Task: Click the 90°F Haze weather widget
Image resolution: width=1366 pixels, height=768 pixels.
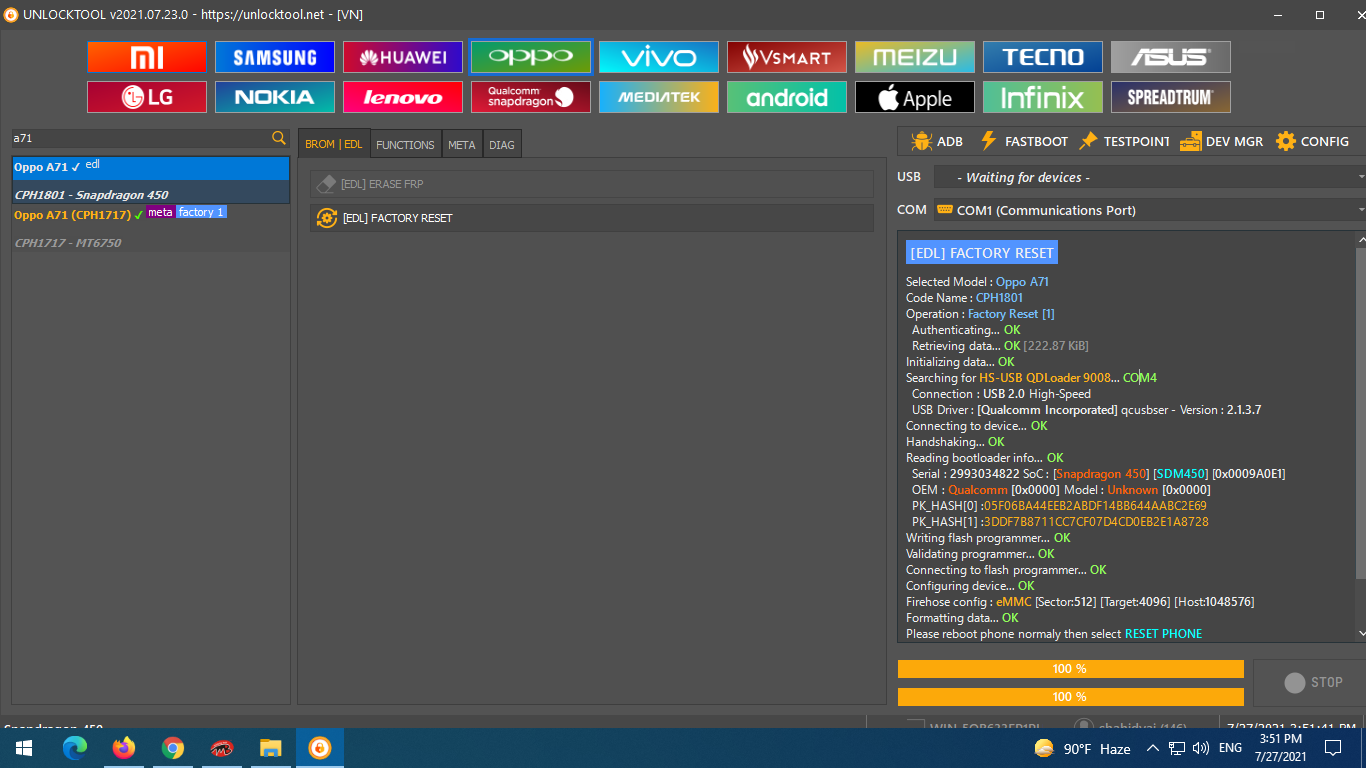Action: click(x=1082, y=748)
